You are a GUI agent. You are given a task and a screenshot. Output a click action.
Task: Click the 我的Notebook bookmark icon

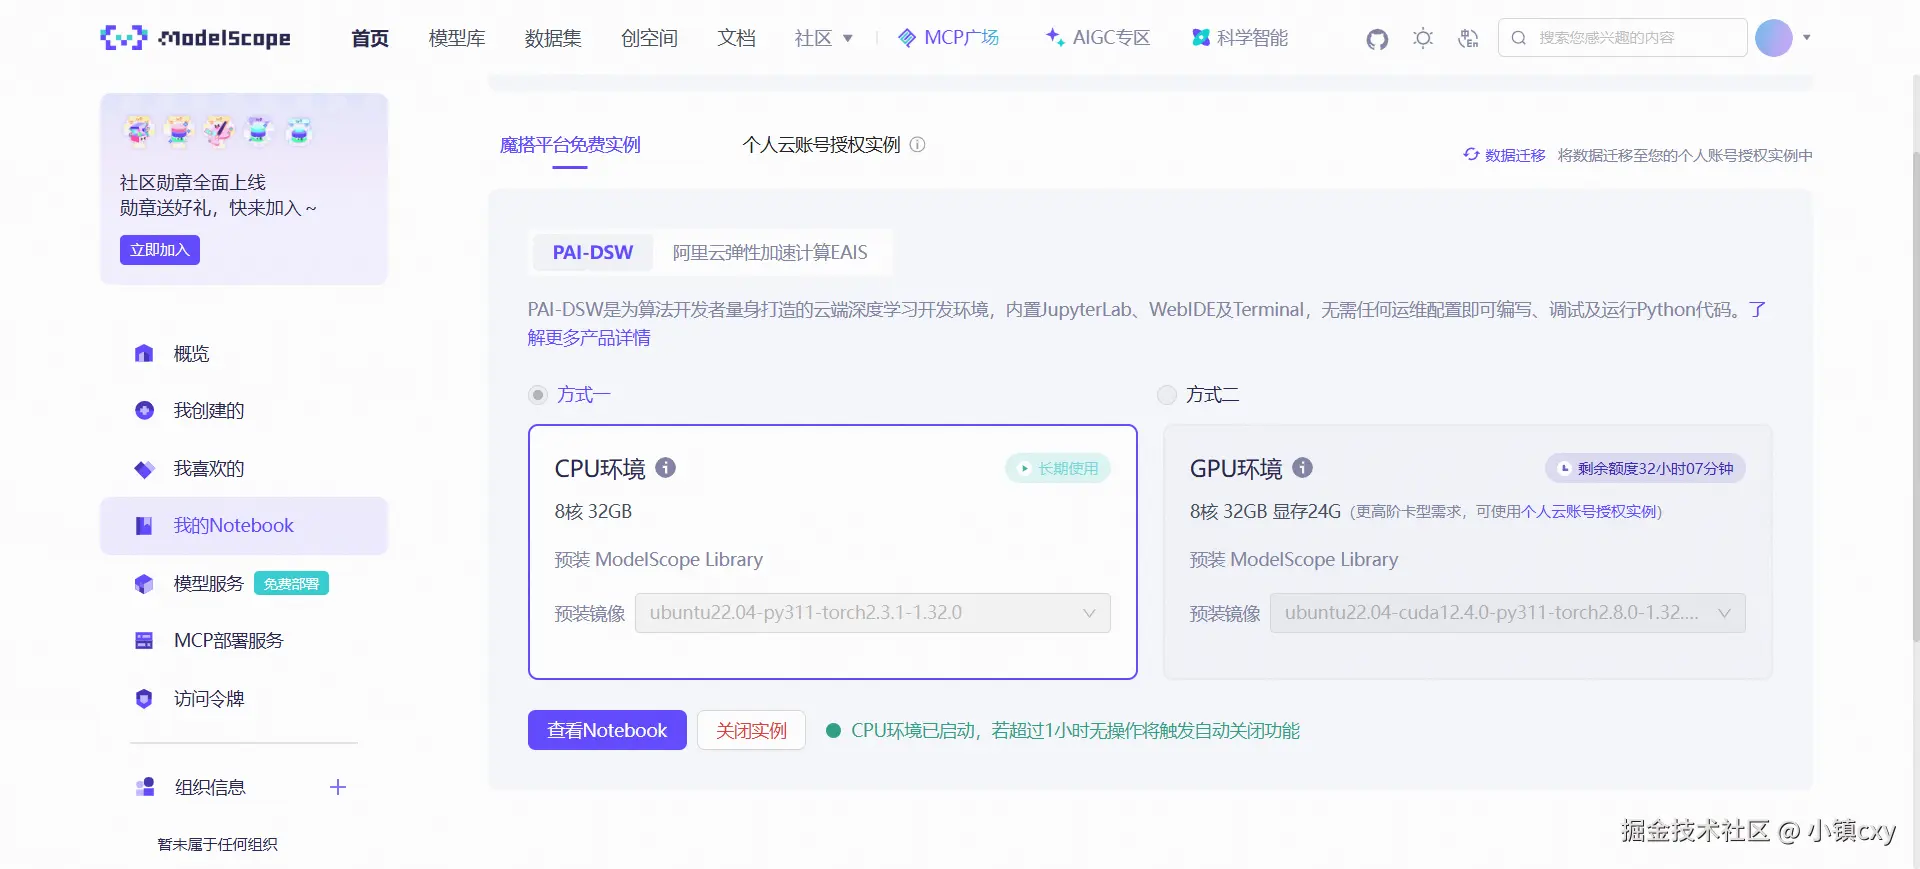point(144,525)
